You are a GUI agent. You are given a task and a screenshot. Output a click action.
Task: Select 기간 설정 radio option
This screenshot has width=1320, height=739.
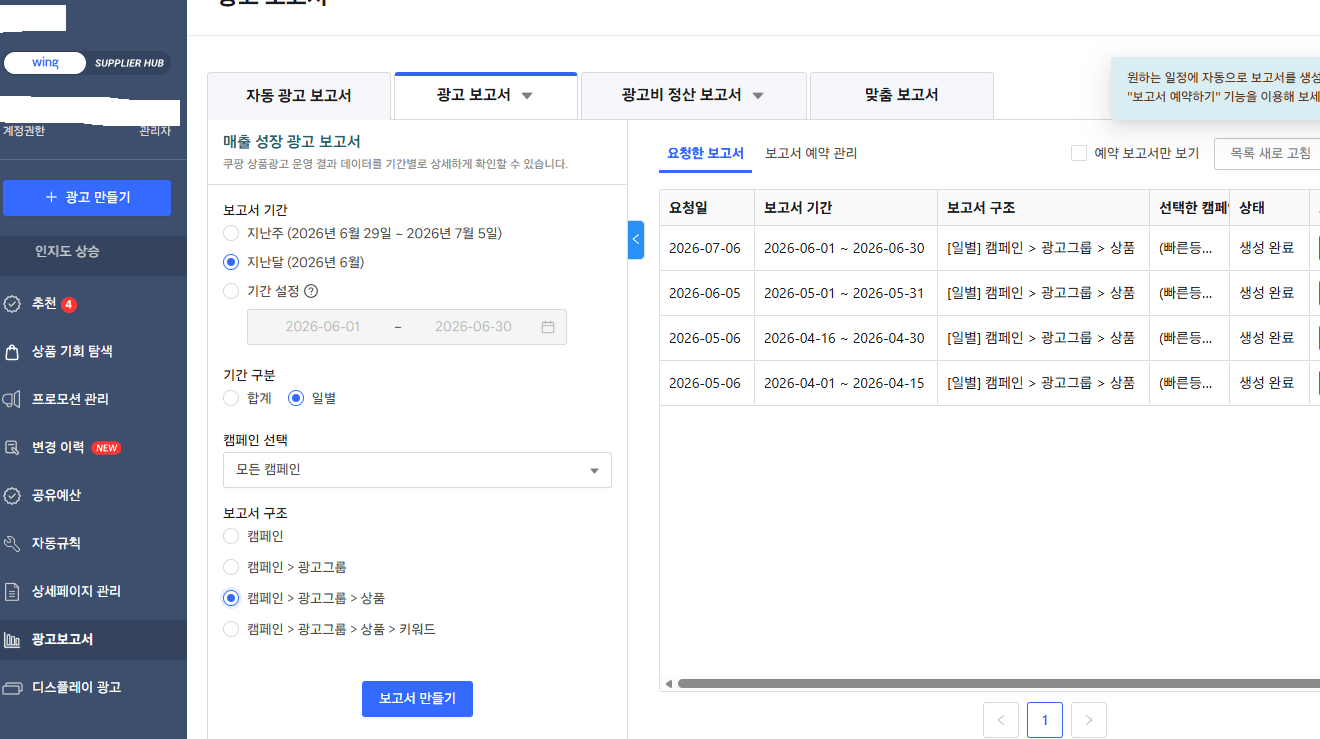coord(231,291)
